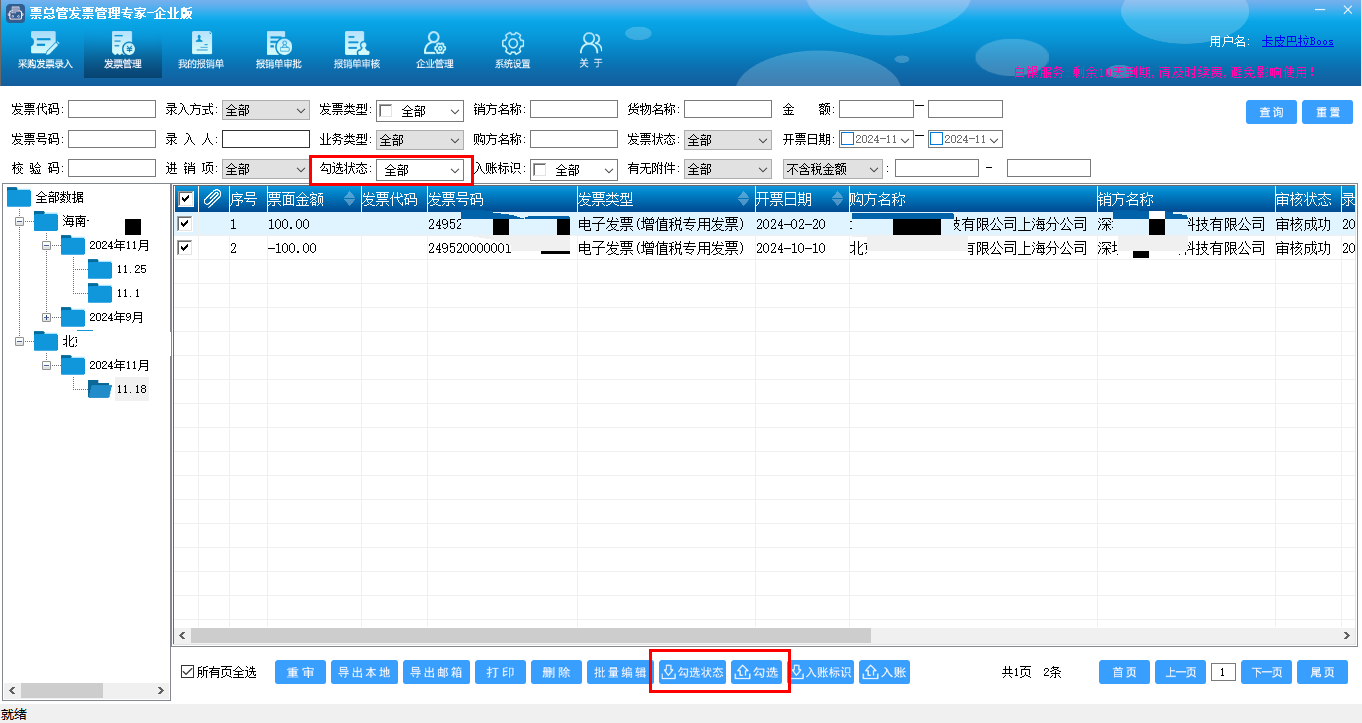Uncheck the checkbox for invoice row 1
The image size is (1362, 723).
coord(185,224)
